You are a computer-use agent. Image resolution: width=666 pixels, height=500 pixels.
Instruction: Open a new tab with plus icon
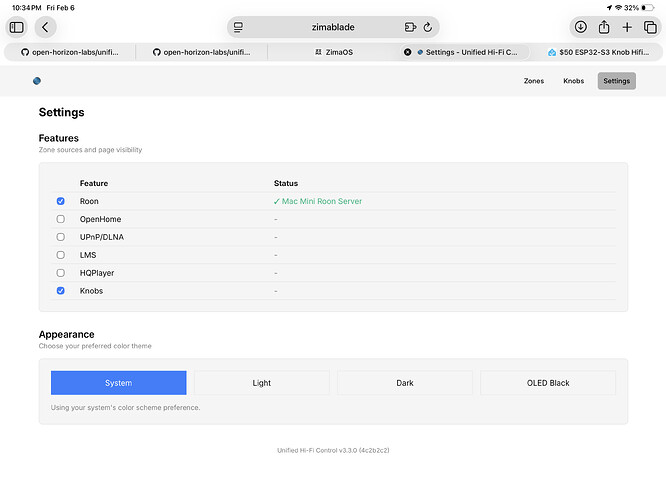tap(627, 27)
